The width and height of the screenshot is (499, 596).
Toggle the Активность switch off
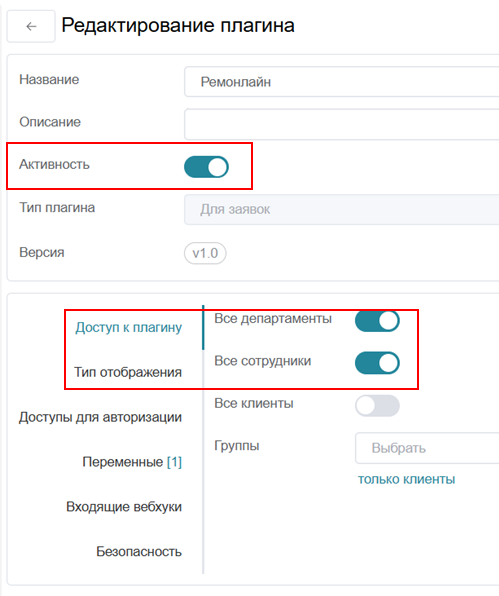(x=206, y=167)
